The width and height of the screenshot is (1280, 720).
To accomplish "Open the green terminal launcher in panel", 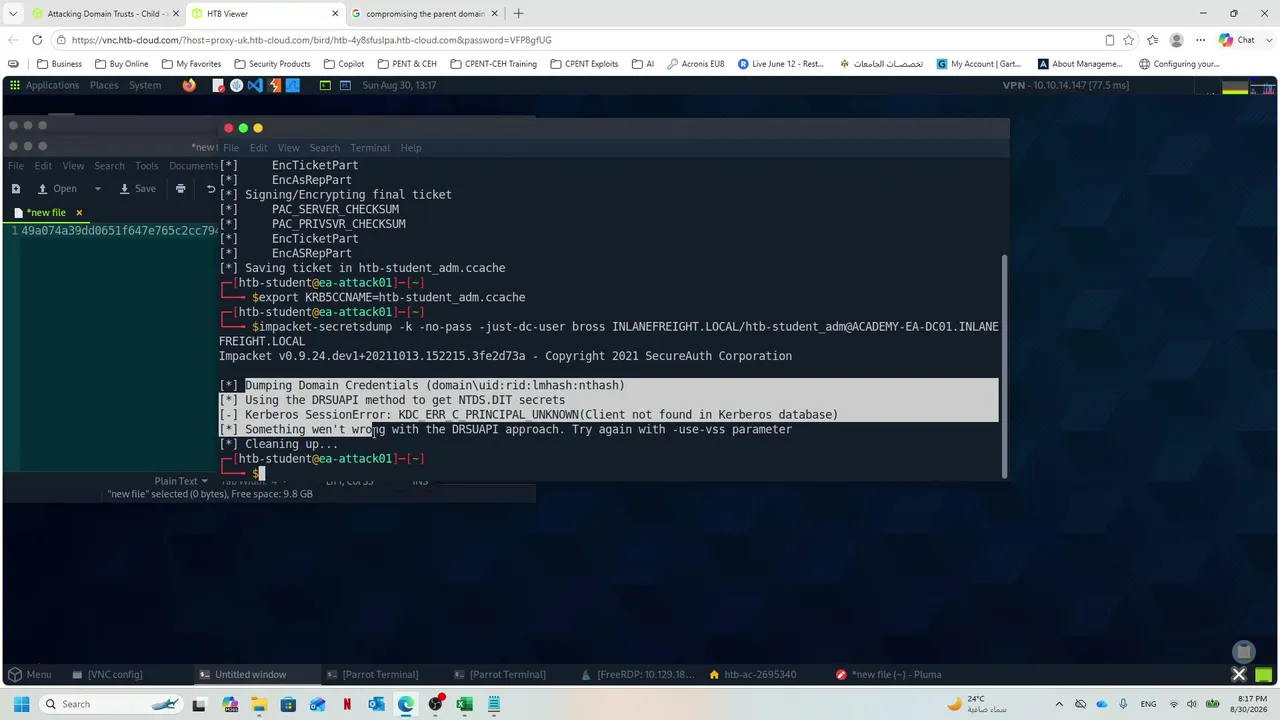I will [325, 86].
